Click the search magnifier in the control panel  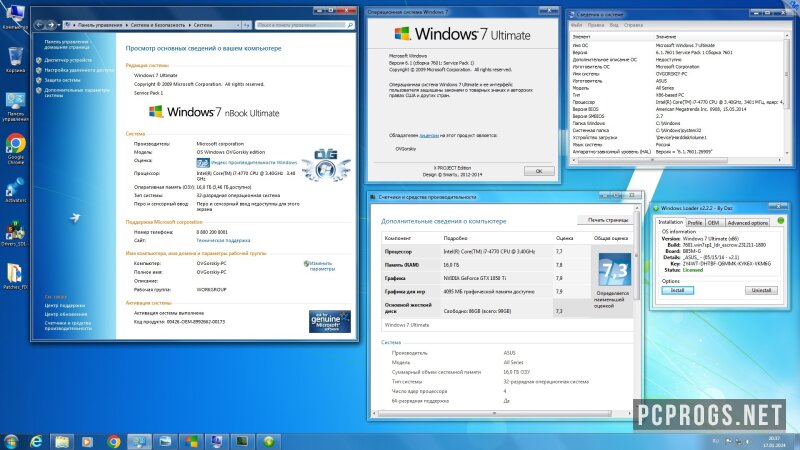350,25
